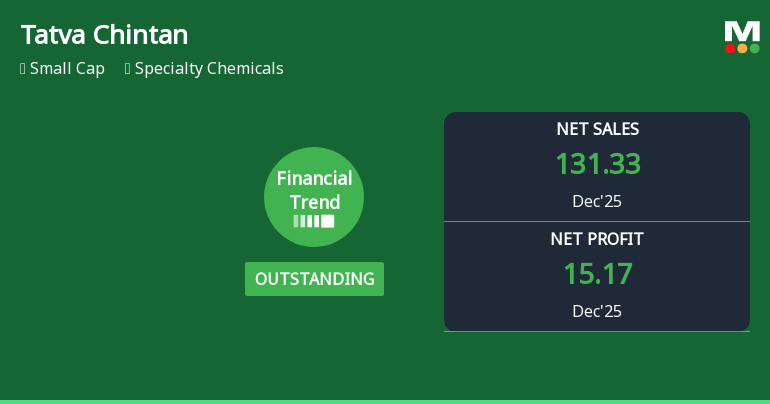The image size is (770, 404).
Task: Click the 131.33 net sales value
Action: point(597,164)
